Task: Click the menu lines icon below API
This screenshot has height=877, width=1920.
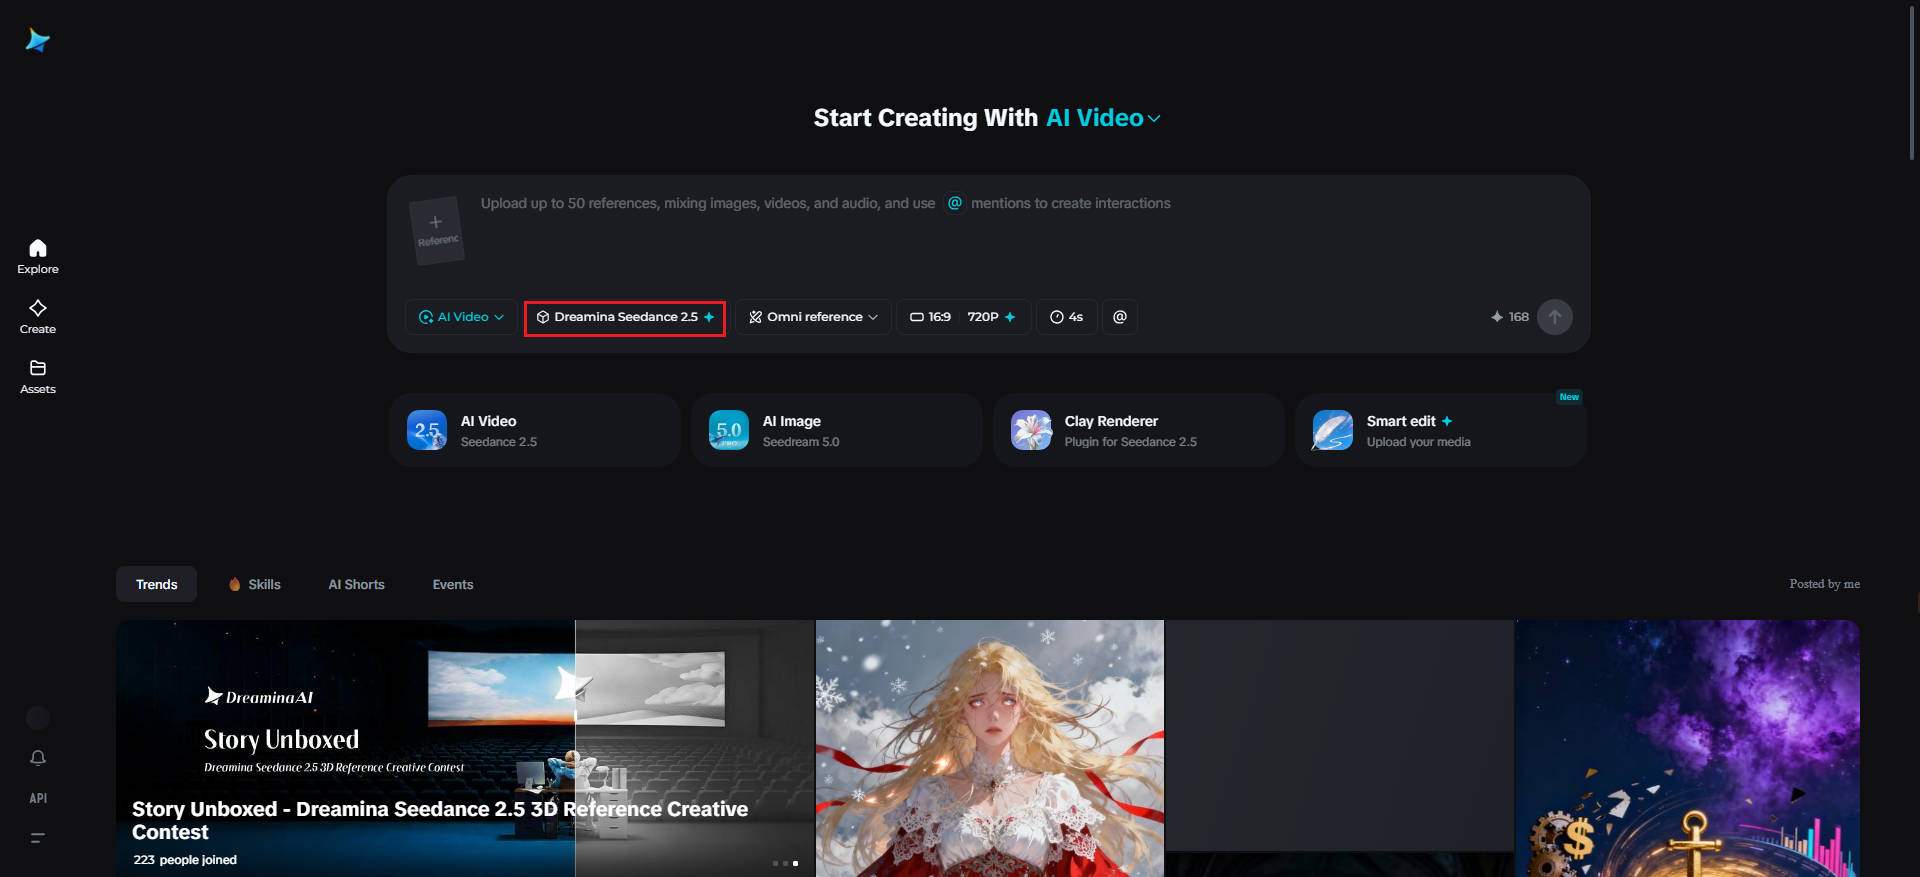Action: point(38,838)
